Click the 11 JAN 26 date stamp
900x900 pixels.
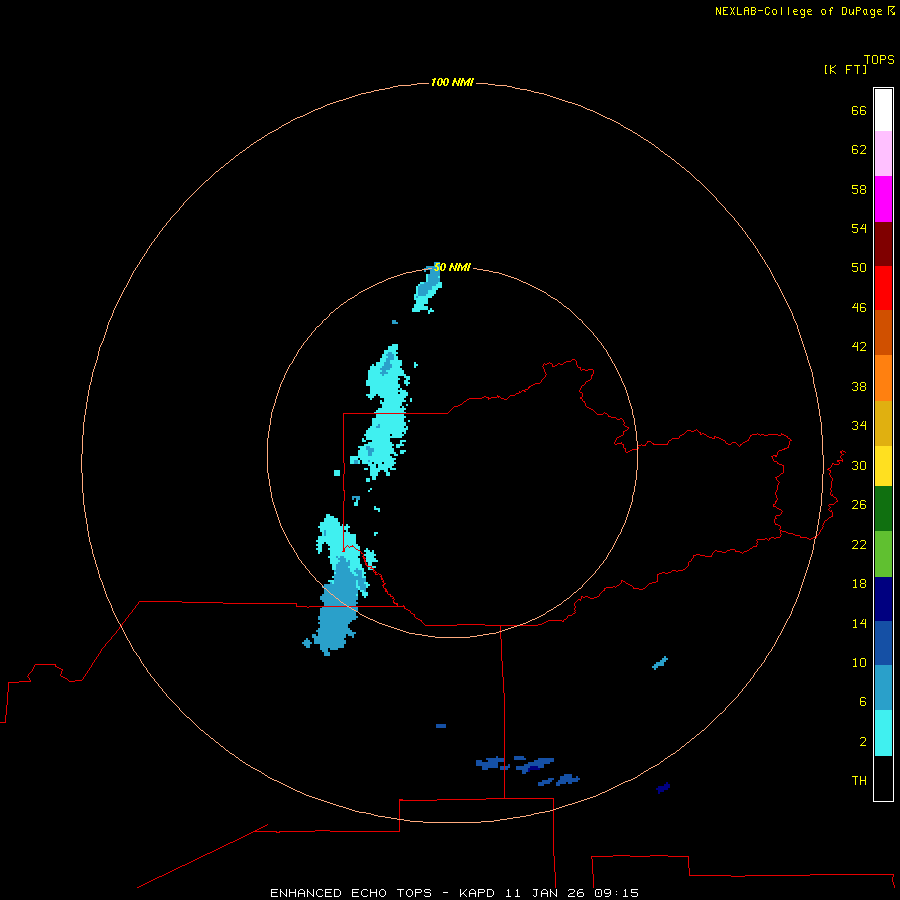click(546, 893)
